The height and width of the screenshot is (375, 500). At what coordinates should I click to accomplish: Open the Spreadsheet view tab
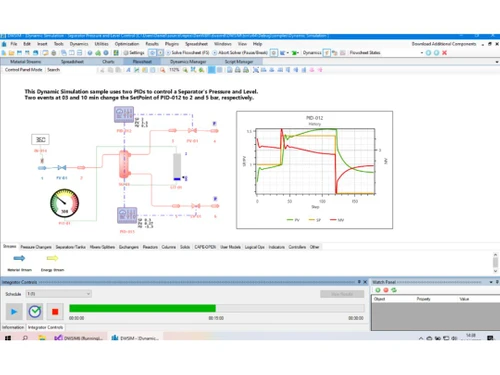(72, 62)
